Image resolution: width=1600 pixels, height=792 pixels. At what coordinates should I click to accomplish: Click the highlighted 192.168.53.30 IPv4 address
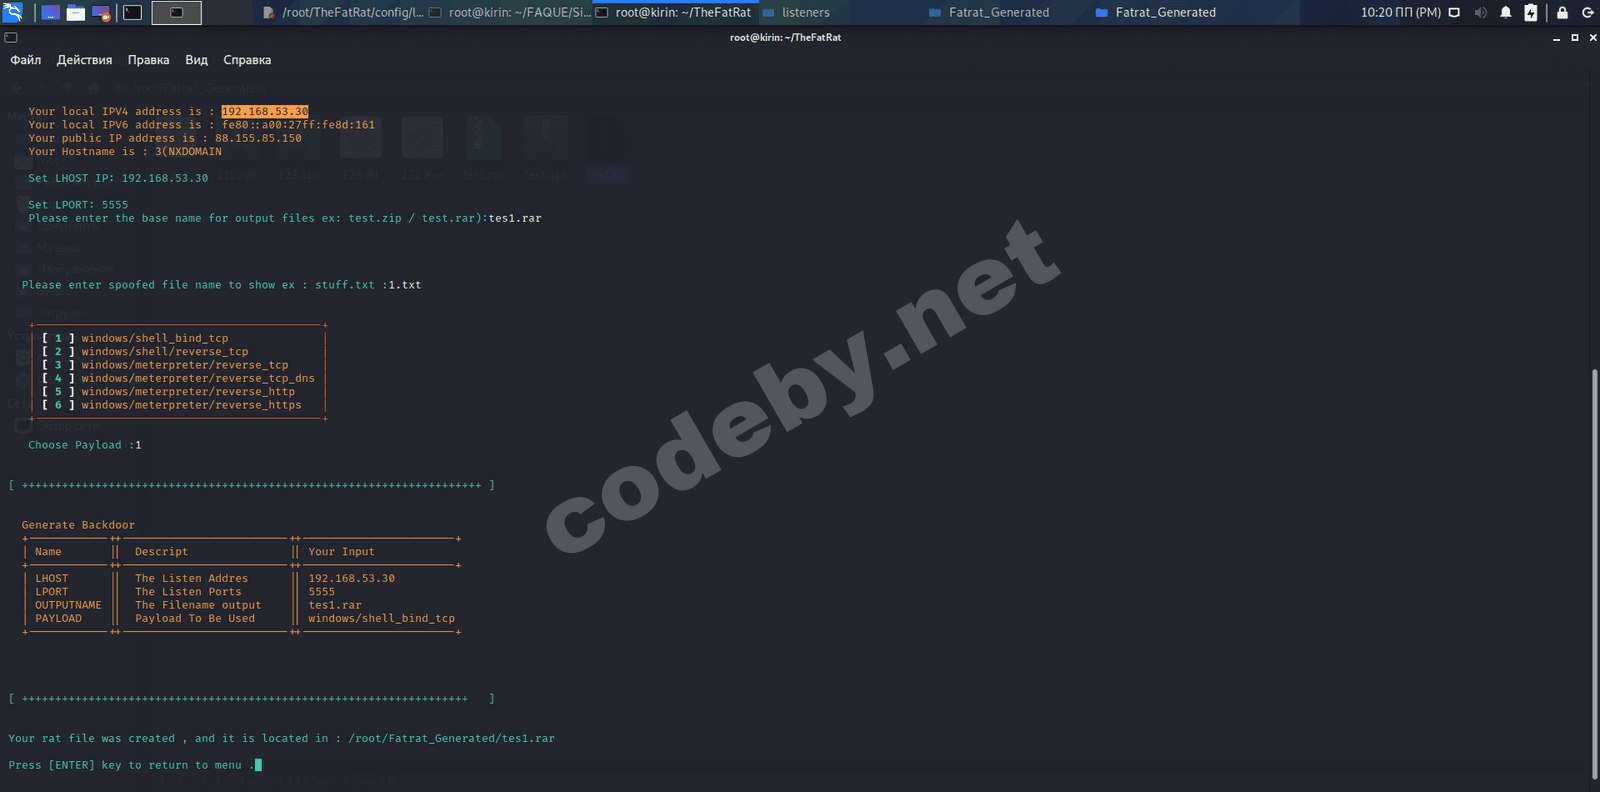[265, 112]
